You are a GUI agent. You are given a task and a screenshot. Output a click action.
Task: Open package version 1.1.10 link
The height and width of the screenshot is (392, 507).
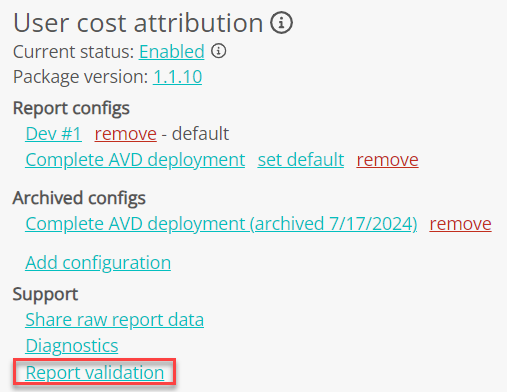(x=177, y=77)
